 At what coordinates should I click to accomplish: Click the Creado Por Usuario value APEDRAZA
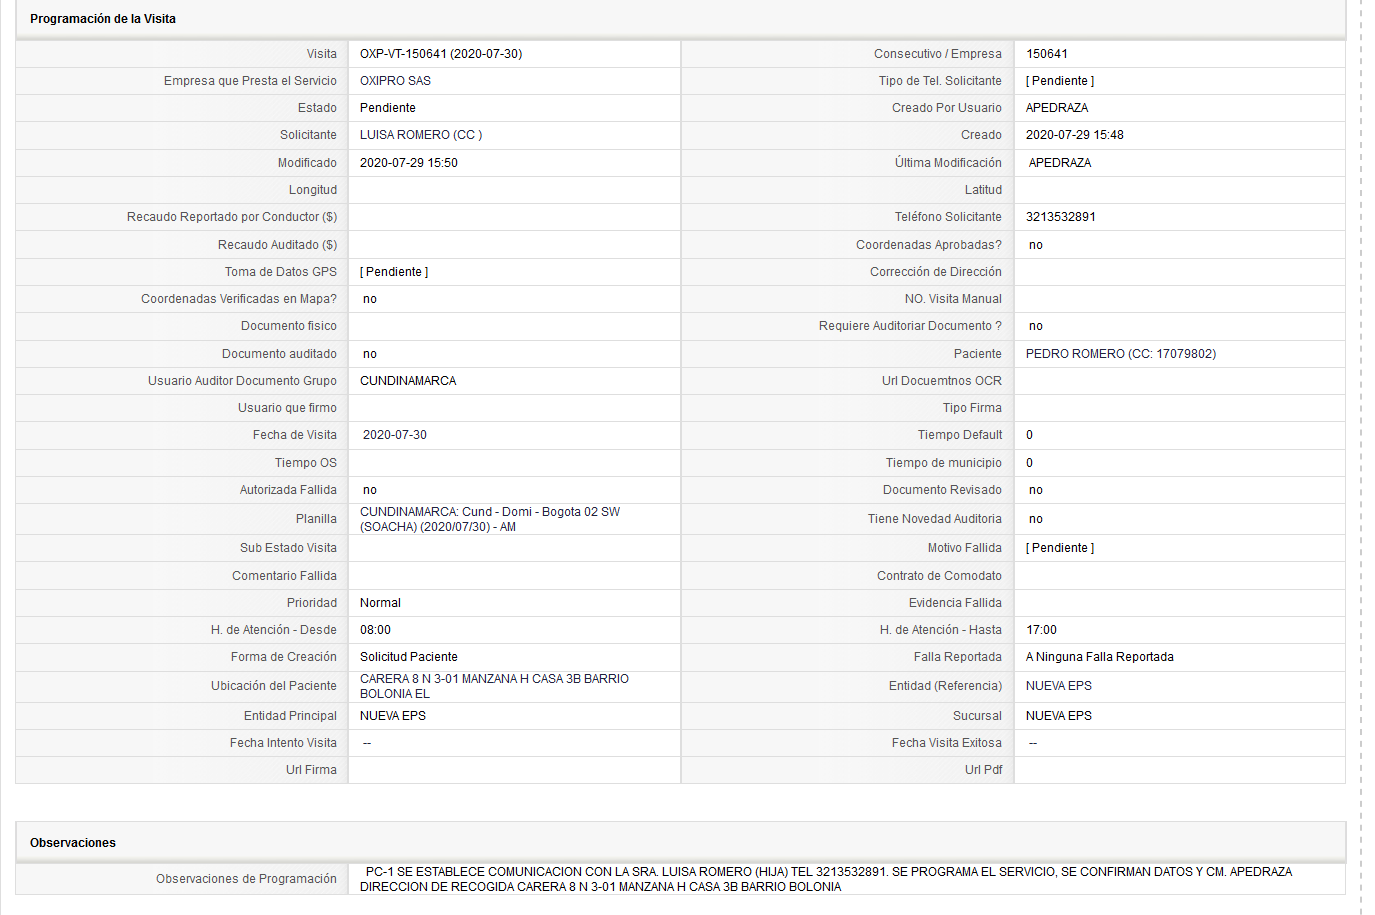click(x=1057, y=108)
